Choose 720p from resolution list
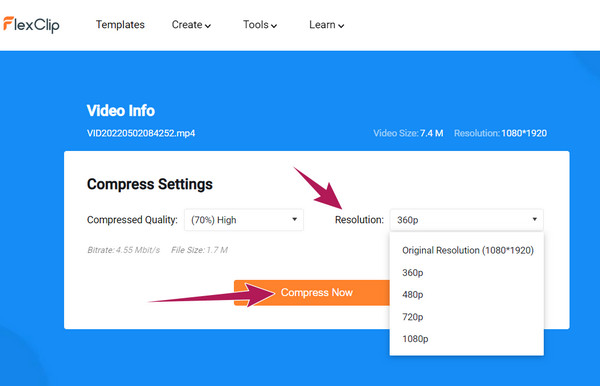Screen dimensions: 600x386 (x=412, y=317)
